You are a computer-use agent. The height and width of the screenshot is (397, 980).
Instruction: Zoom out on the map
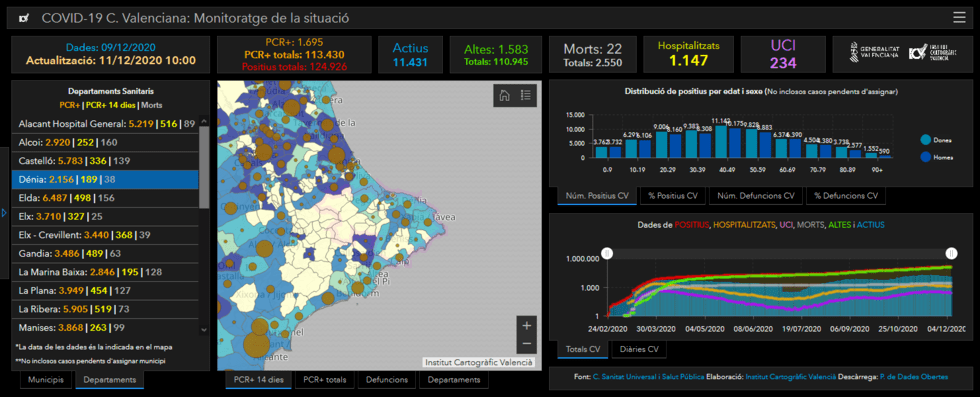[x=526, y=344]
